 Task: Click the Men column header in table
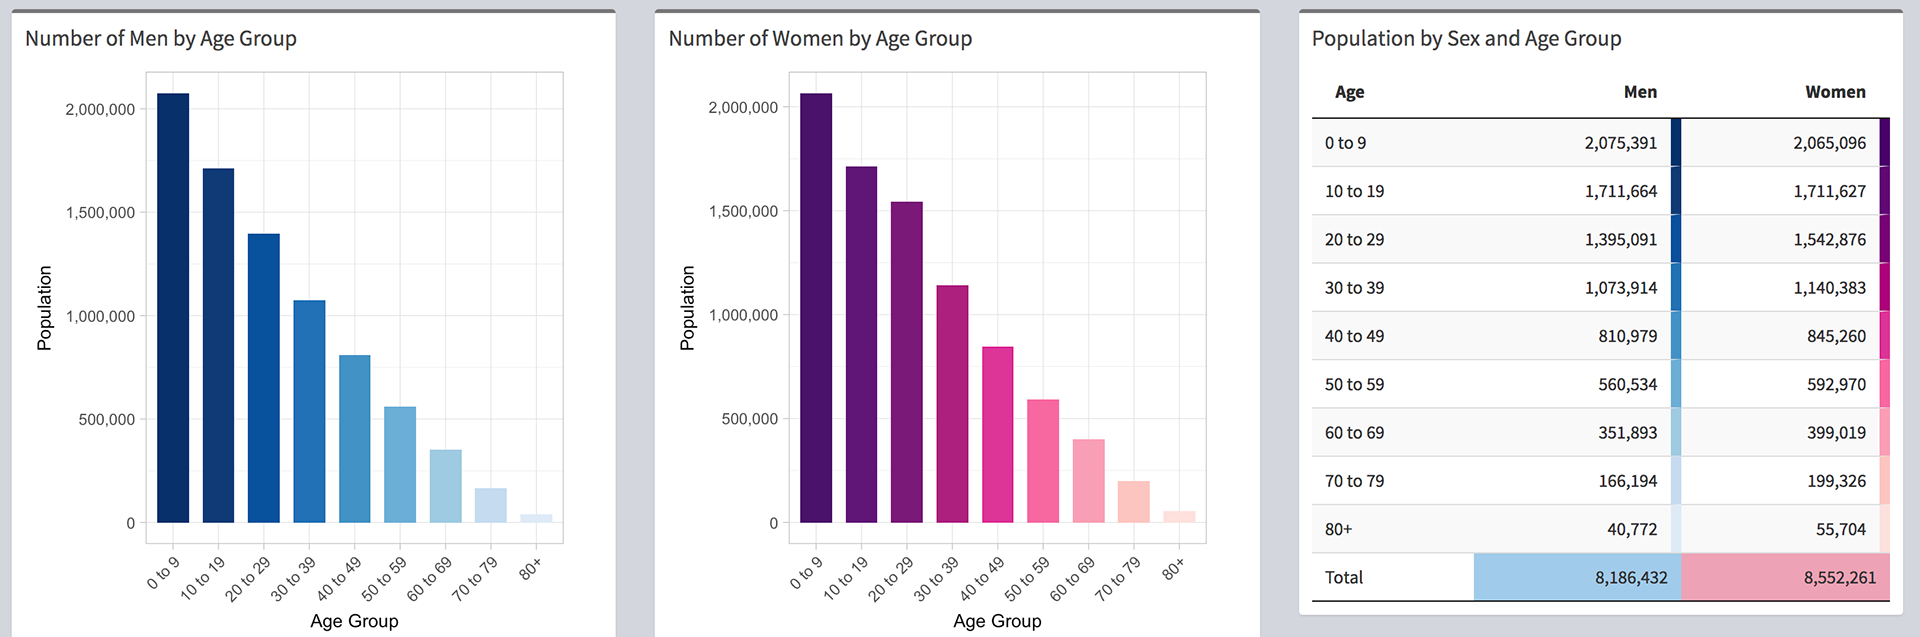[x=1640, y=92]
